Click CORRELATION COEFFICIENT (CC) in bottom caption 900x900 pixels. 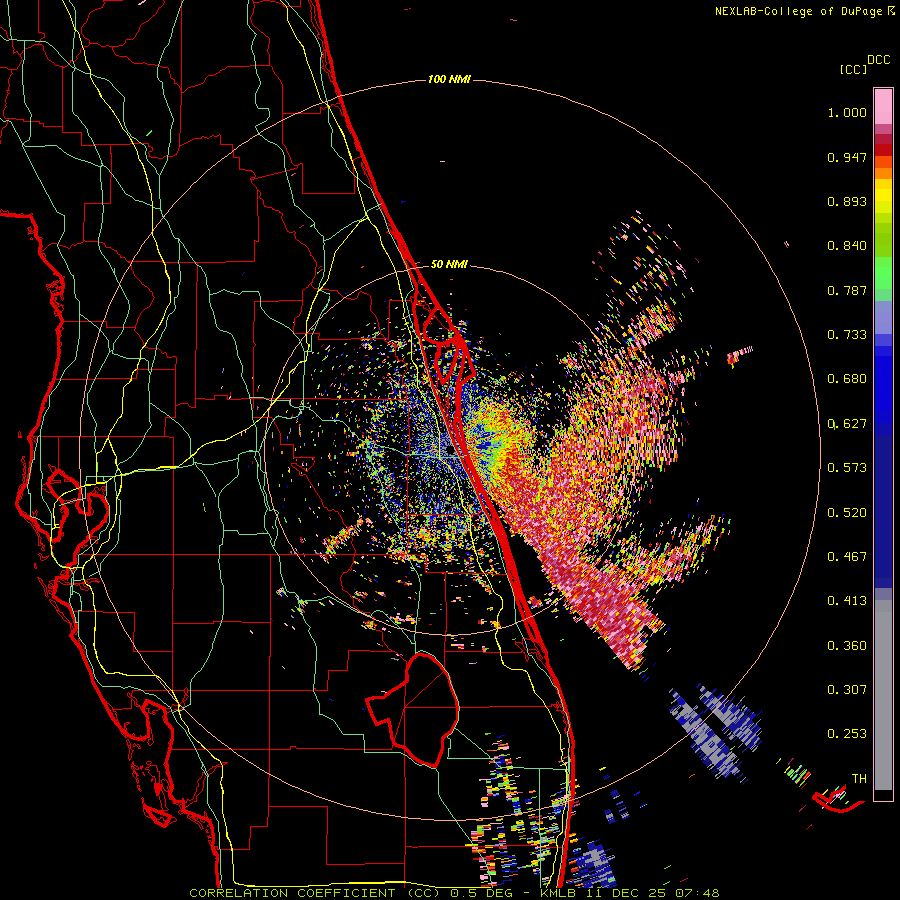(x=315, y=893)
